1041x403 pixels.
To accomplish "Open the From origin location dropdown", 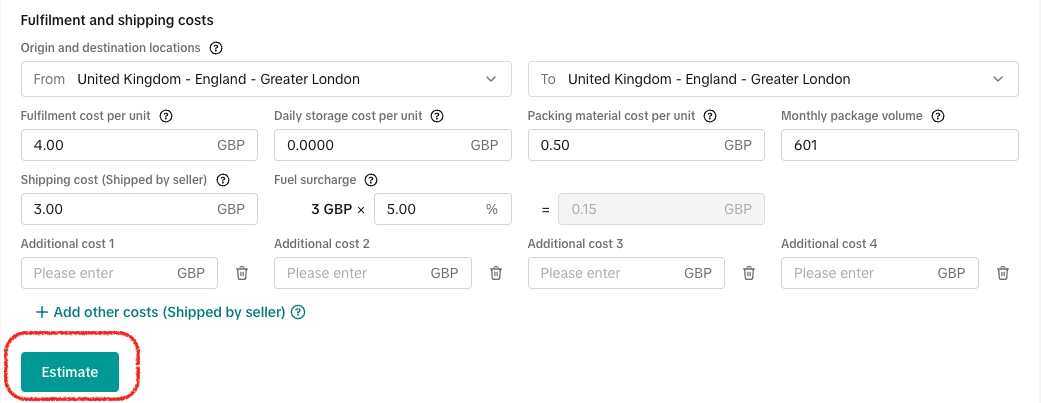I will [x=266, y=79].
